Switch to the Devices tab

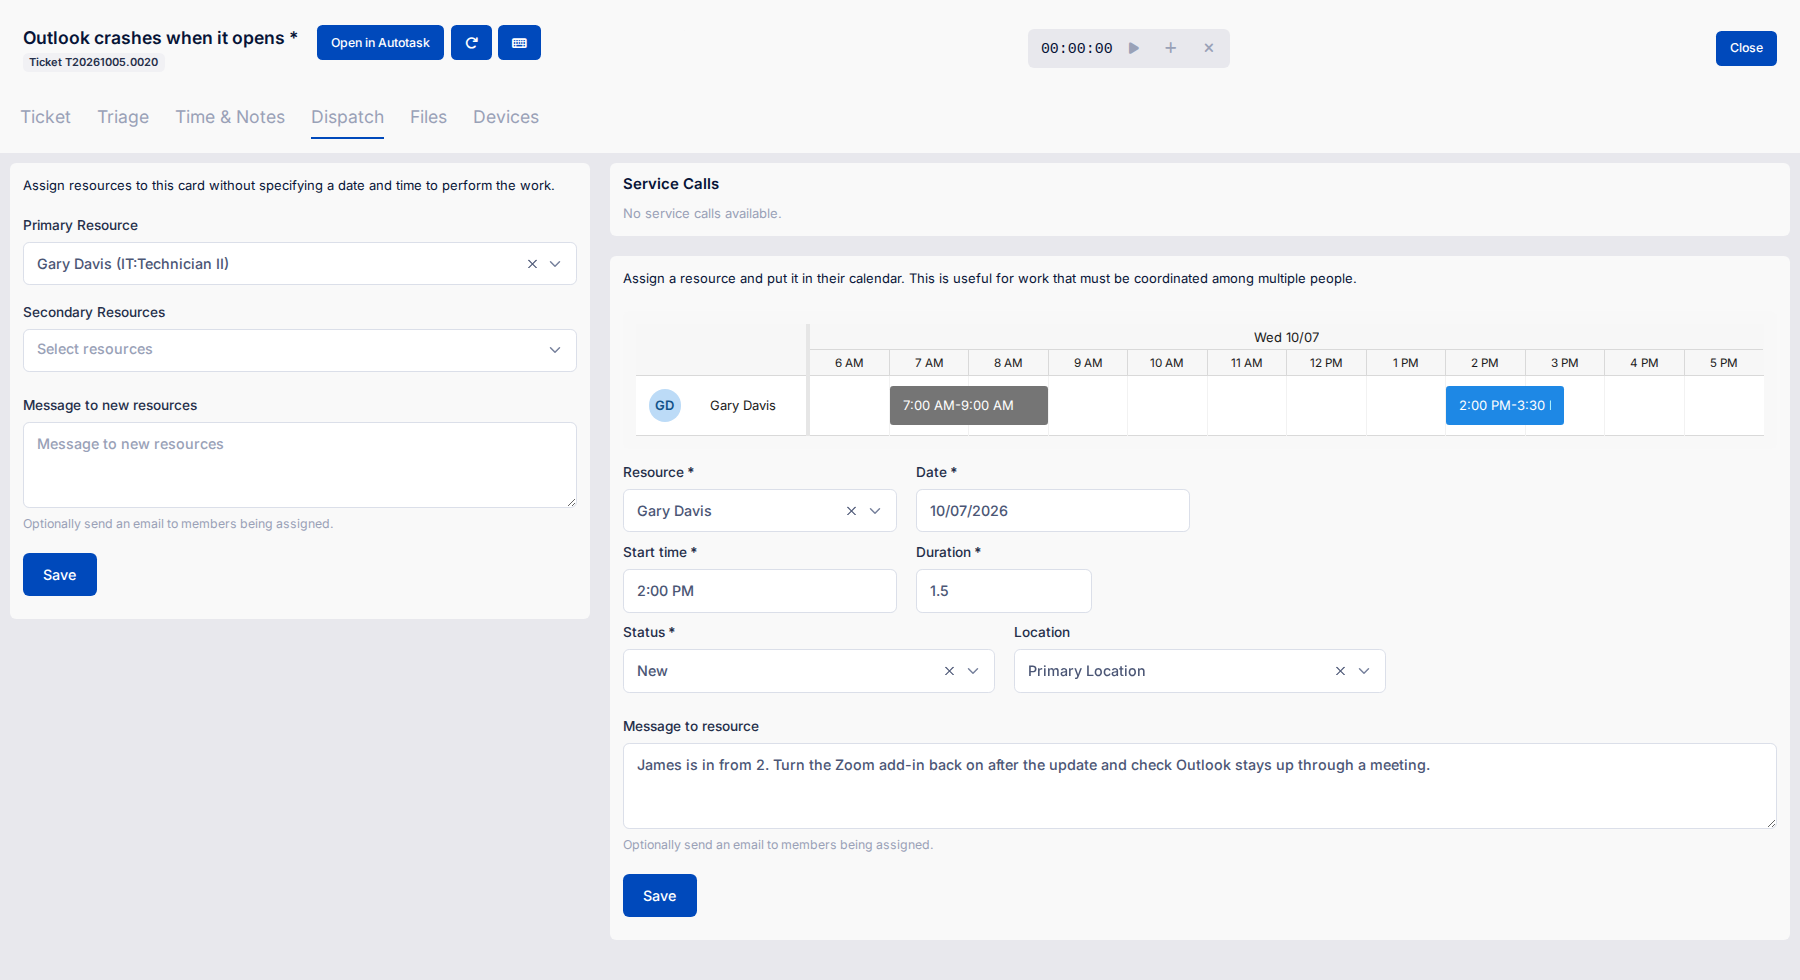(506, 117)
